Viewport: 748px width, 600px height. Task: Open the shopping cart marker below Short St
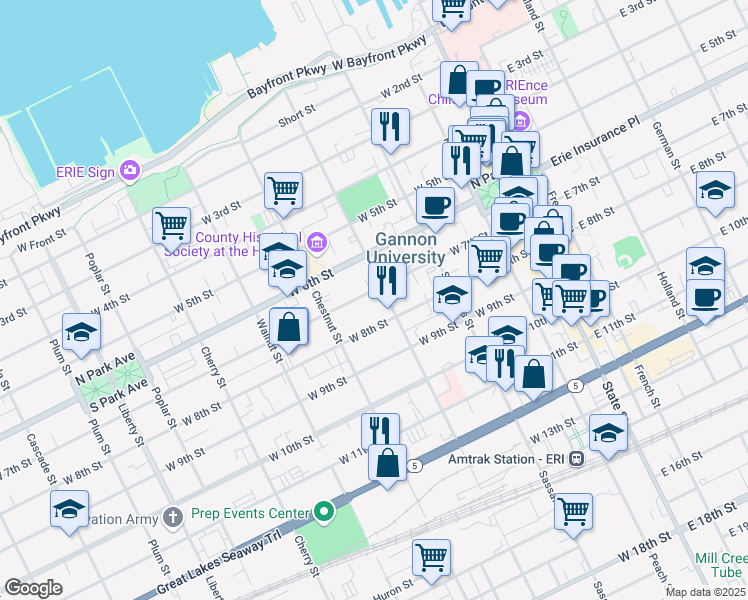coord(283,192)
